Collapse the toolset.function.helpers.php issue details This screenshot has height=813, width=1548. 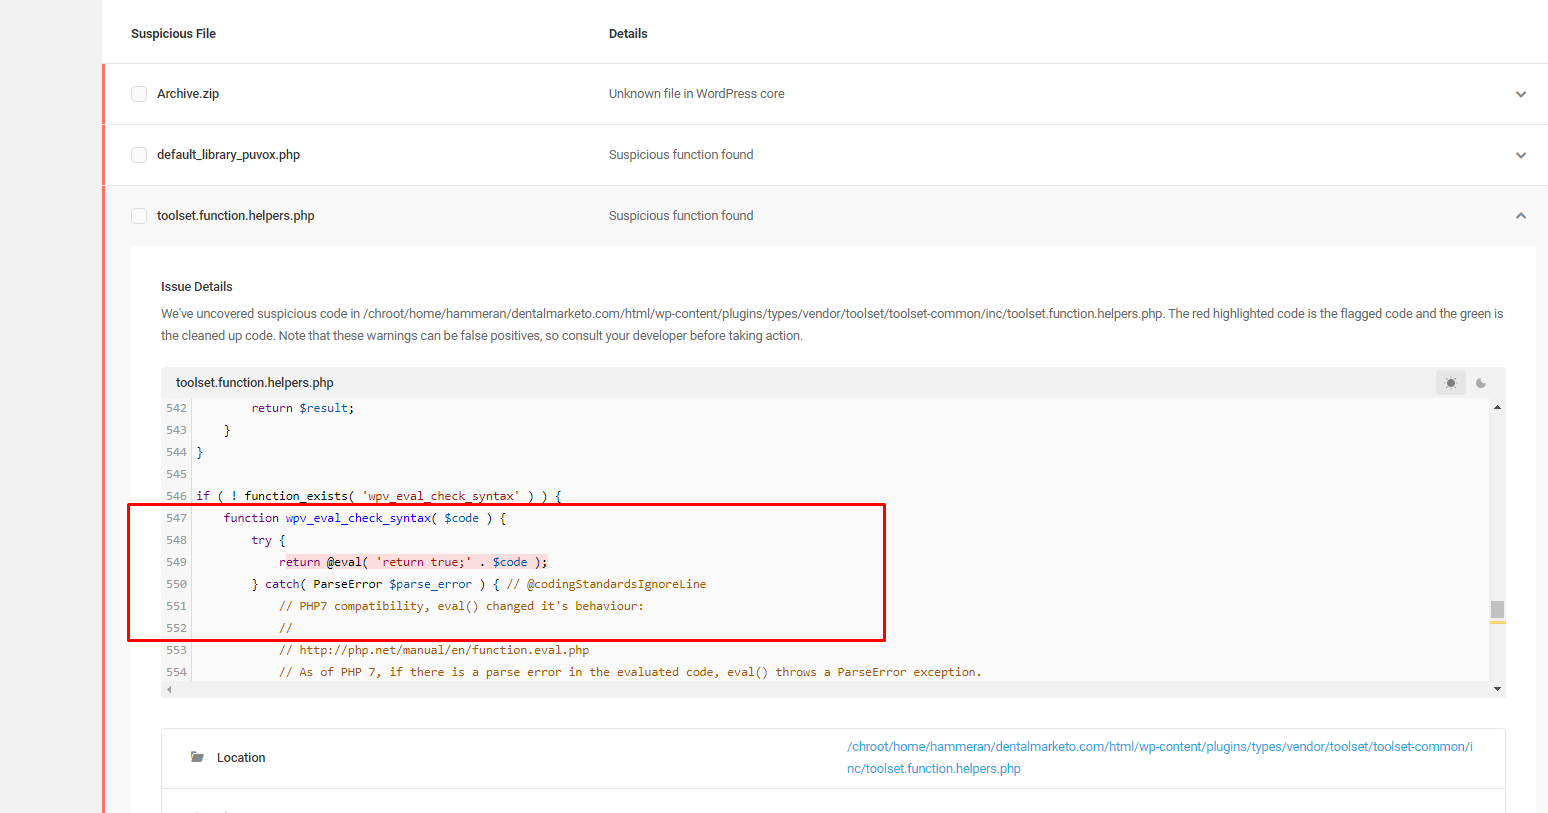(x=1520, y=216)
